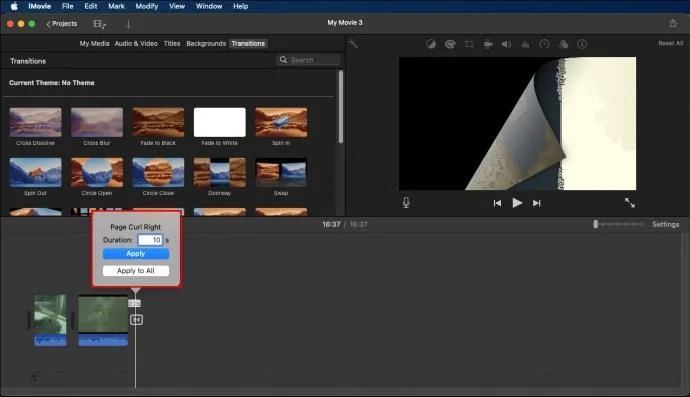Click Apply to All in the popup

coord(136,271)
